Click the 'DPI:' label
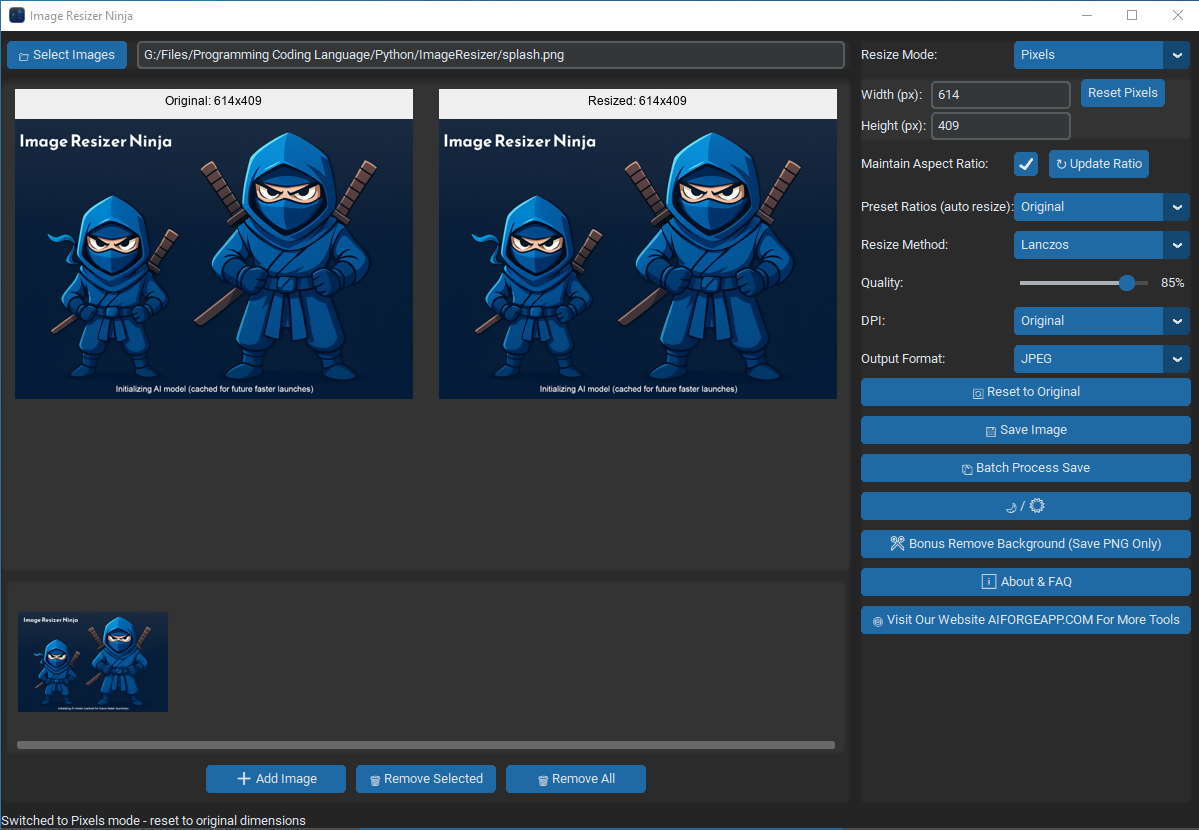 pyautogui.click(x=872, y=321)
